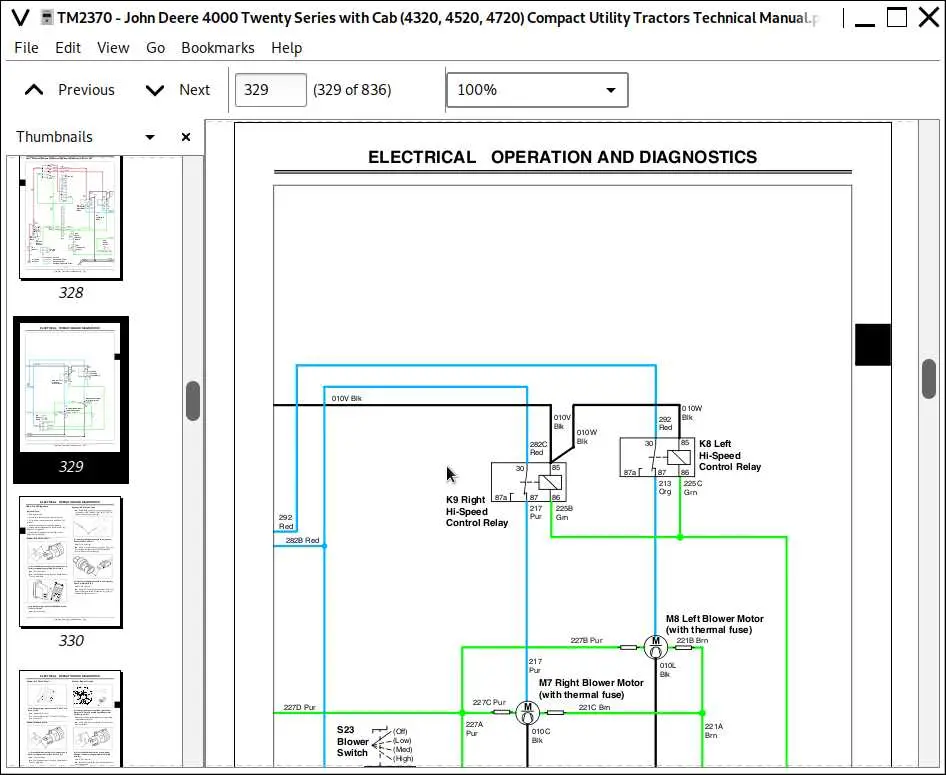Viewport: 946px width, 775px height.
Task: Expand the Thumbnails sidebar selector arrow
Action: click(150, 137)
